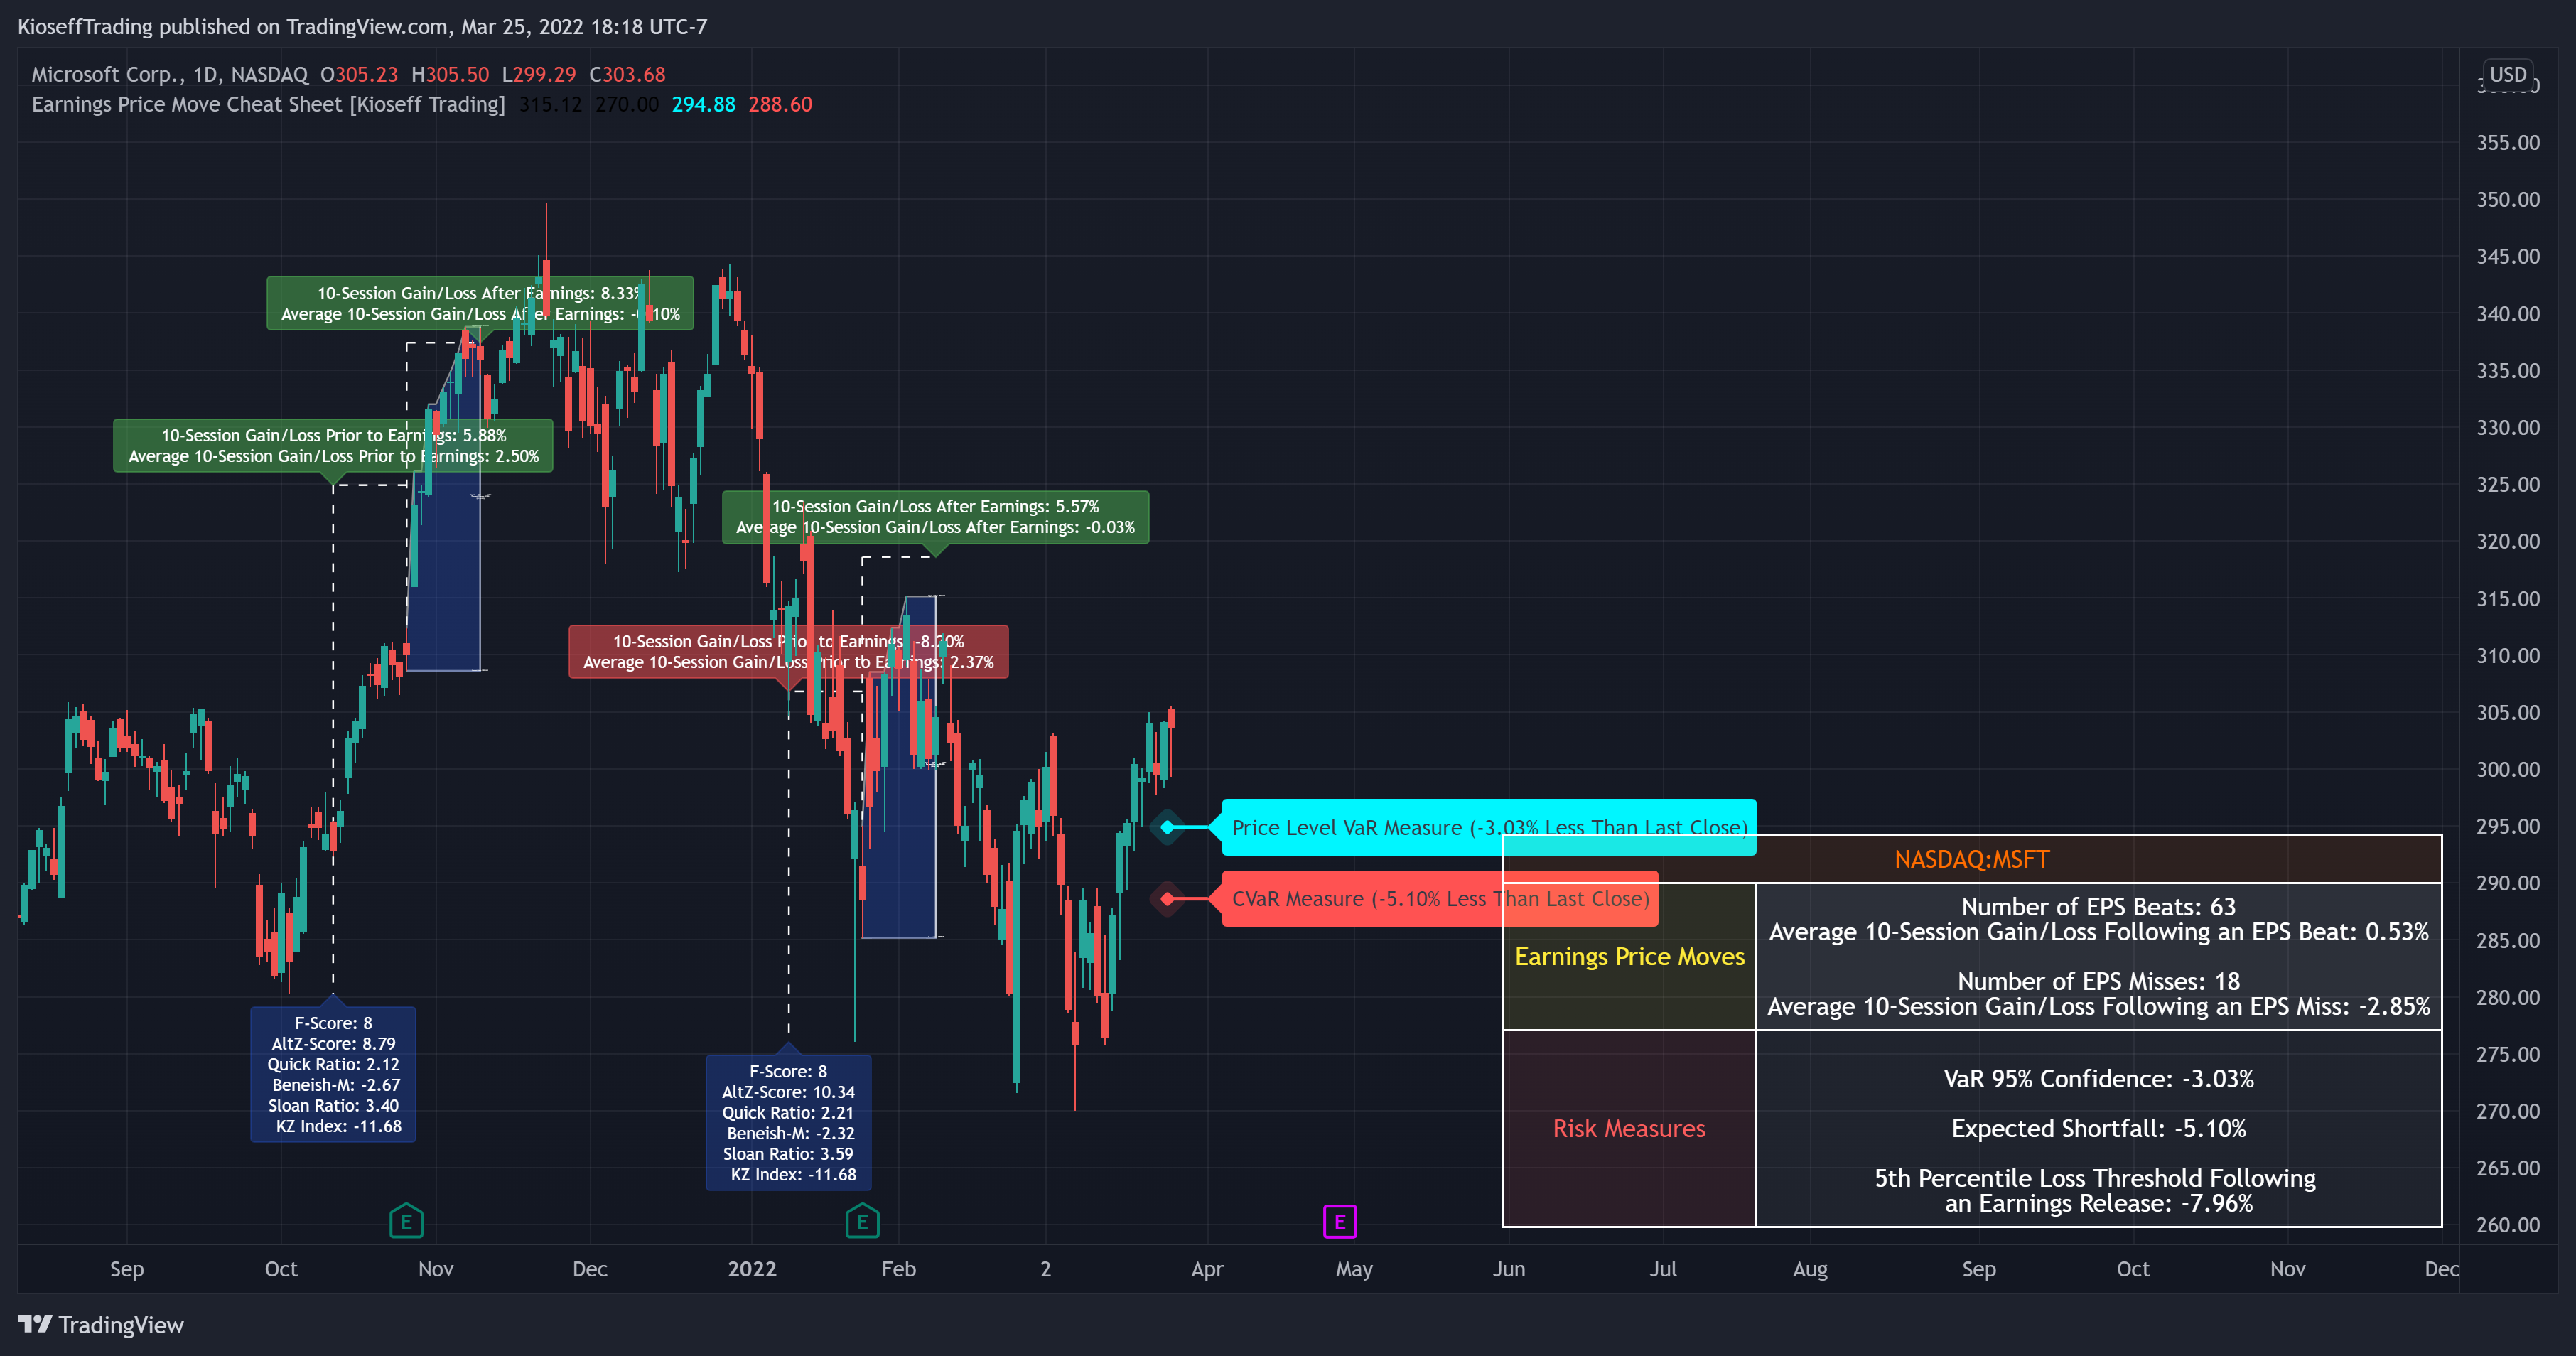Click the 300.00 price axis label
This screenshot has height=1356, width=2576.
click(x=2507, y=769)
